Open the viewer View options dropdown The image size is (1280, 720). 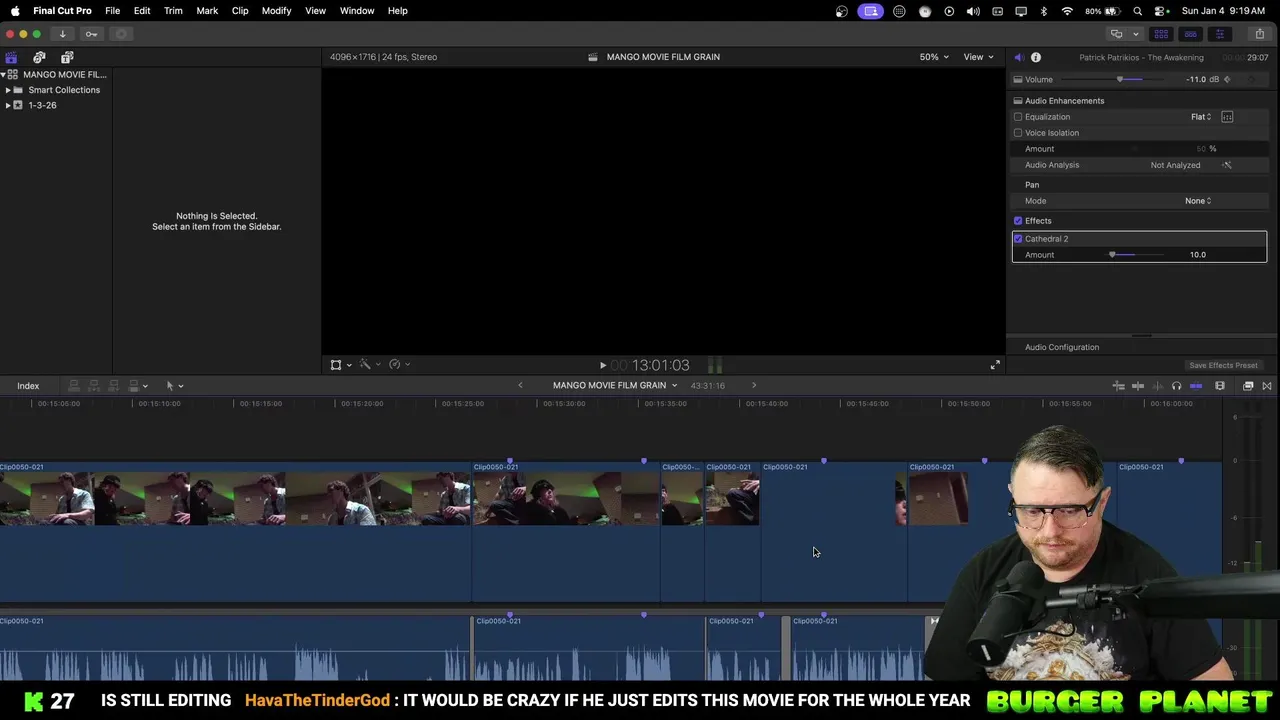pyautogui.click(x=978, y=57)
